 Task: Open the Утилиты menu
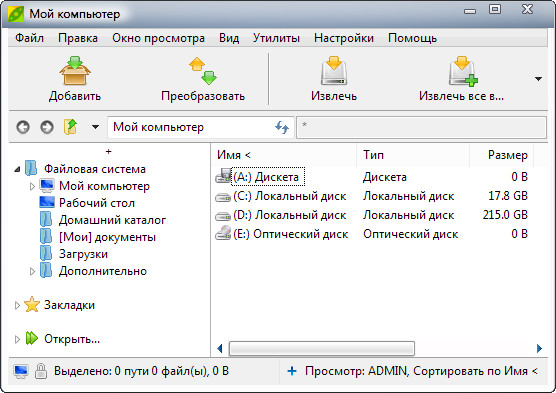tap(276, 38)
